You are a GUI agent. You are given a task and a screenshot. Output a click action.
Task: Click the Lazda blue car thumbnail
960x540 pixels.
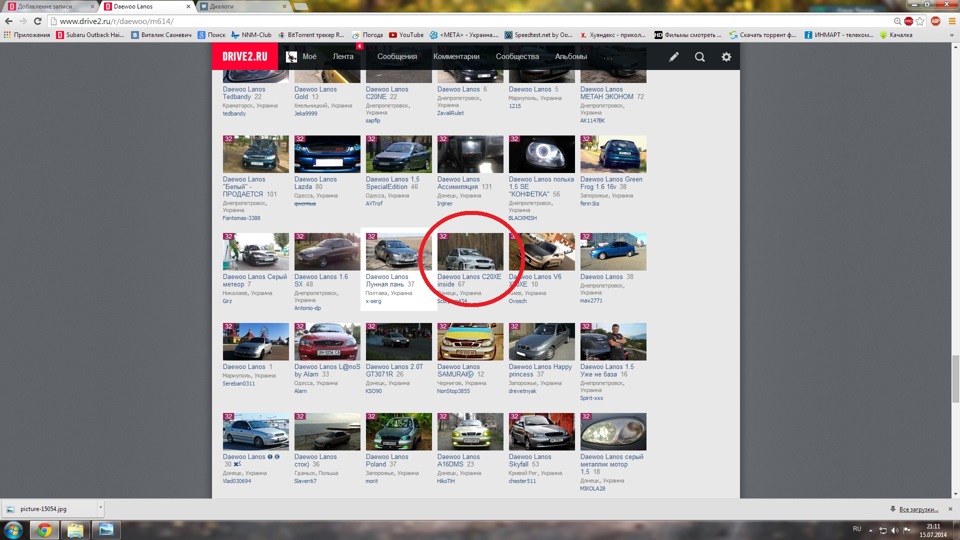pyautogui.click(x=327, y=154)
